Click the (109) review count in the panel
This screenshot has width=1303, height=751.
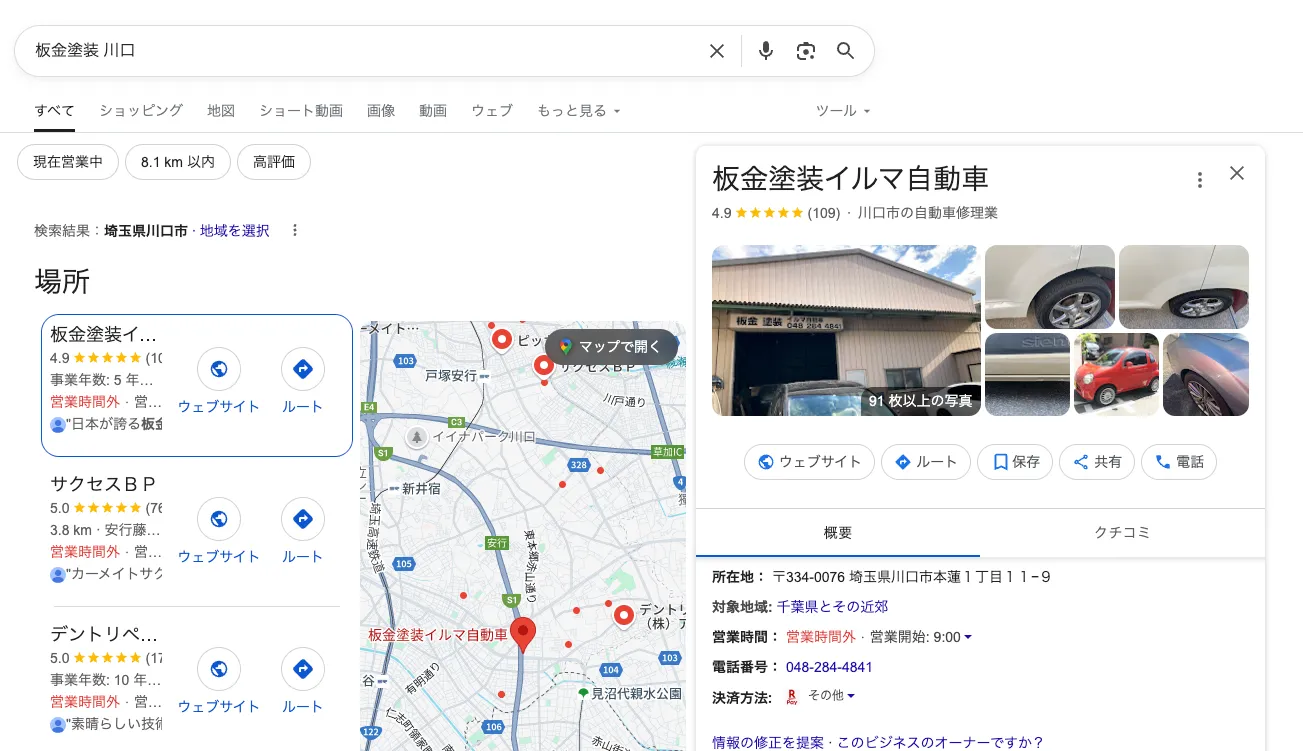click(824, 213)
